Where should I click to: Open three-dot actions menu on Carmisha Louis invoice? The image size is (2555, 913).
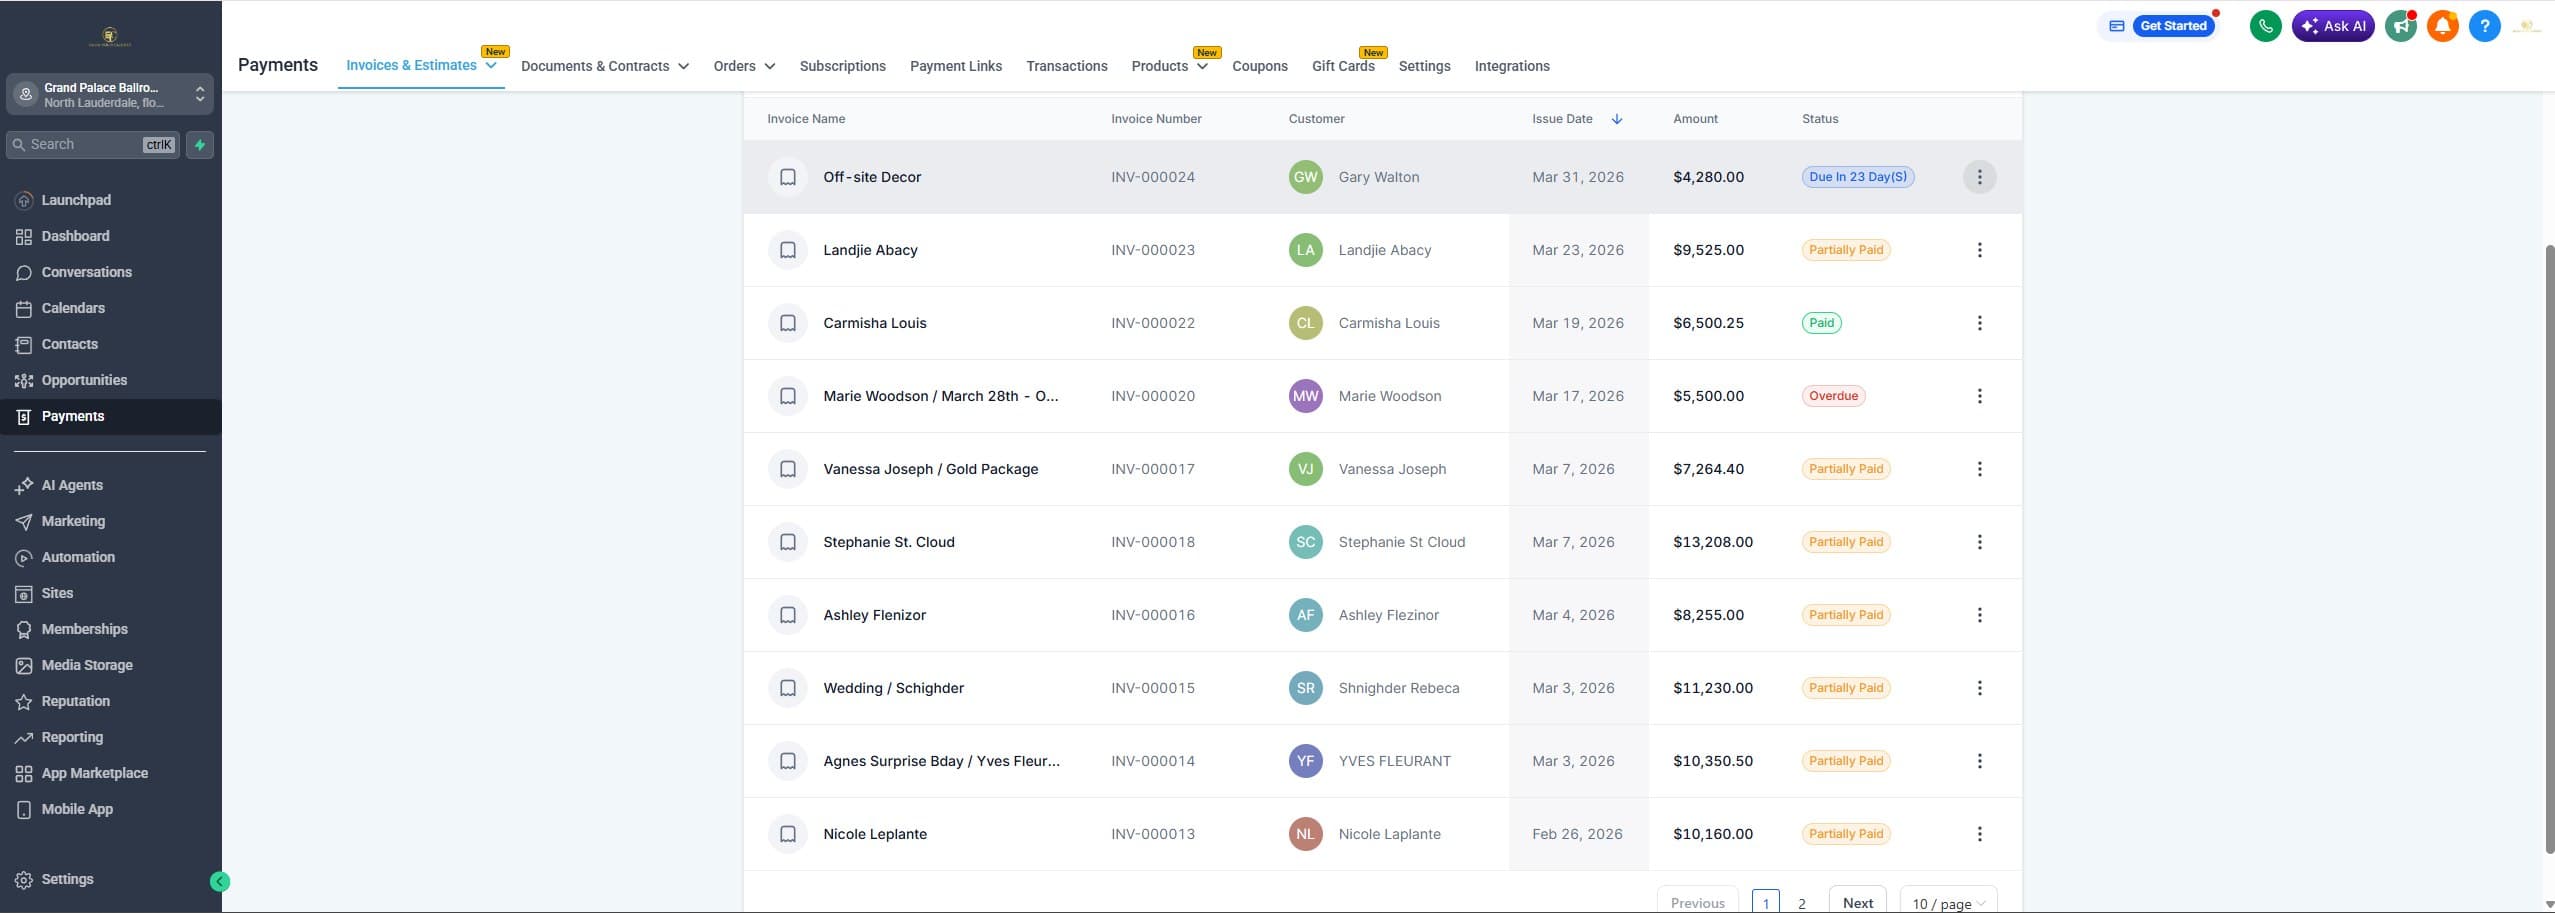tap(1979, 322)
